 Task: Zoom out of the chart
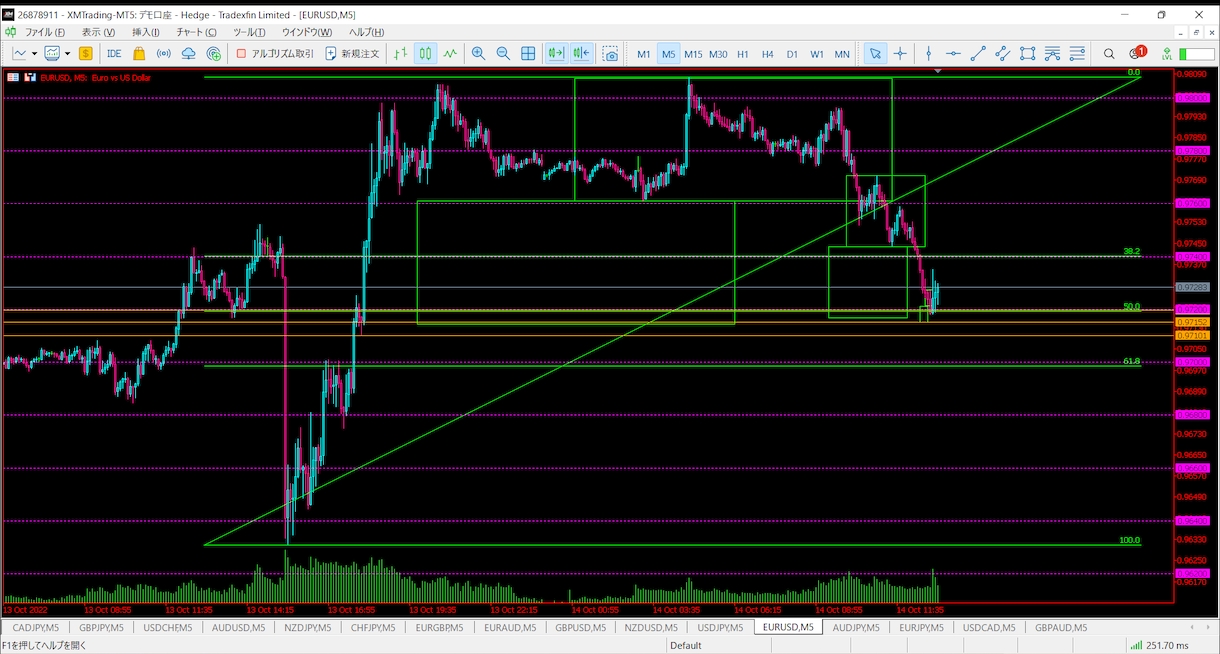tap(503, 54)
